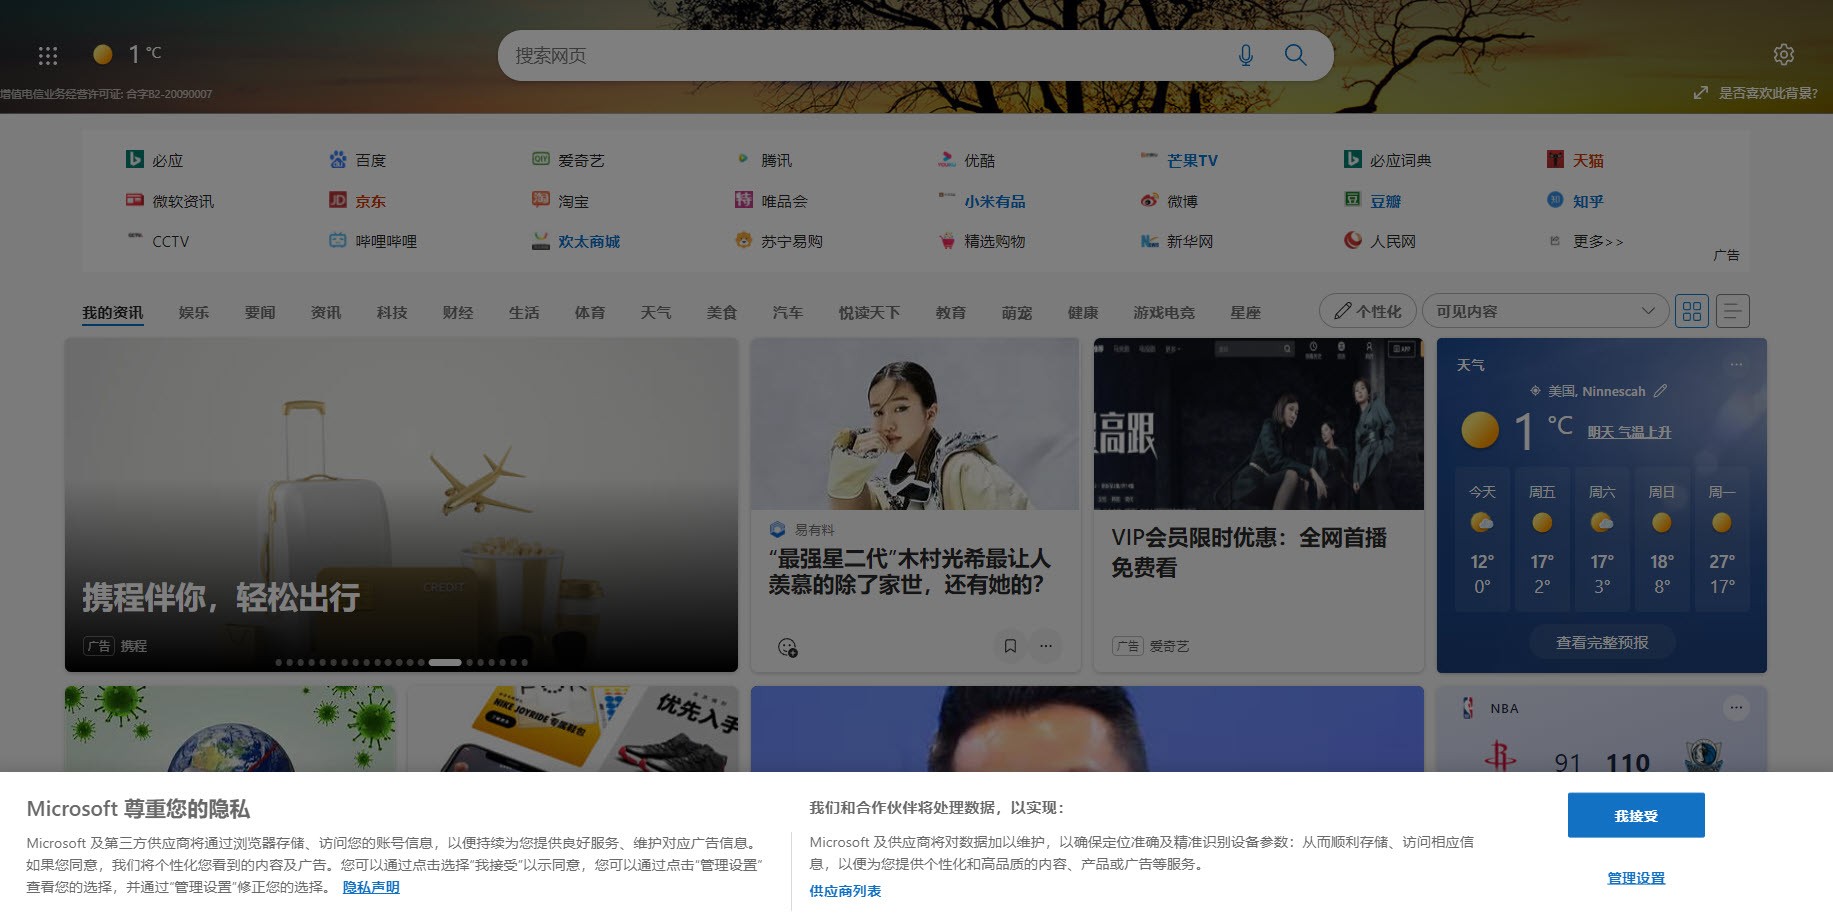Screen dimensions: 1833x918
Task: Open NBA card more options menu
Action: click(x=1736, y=708)
